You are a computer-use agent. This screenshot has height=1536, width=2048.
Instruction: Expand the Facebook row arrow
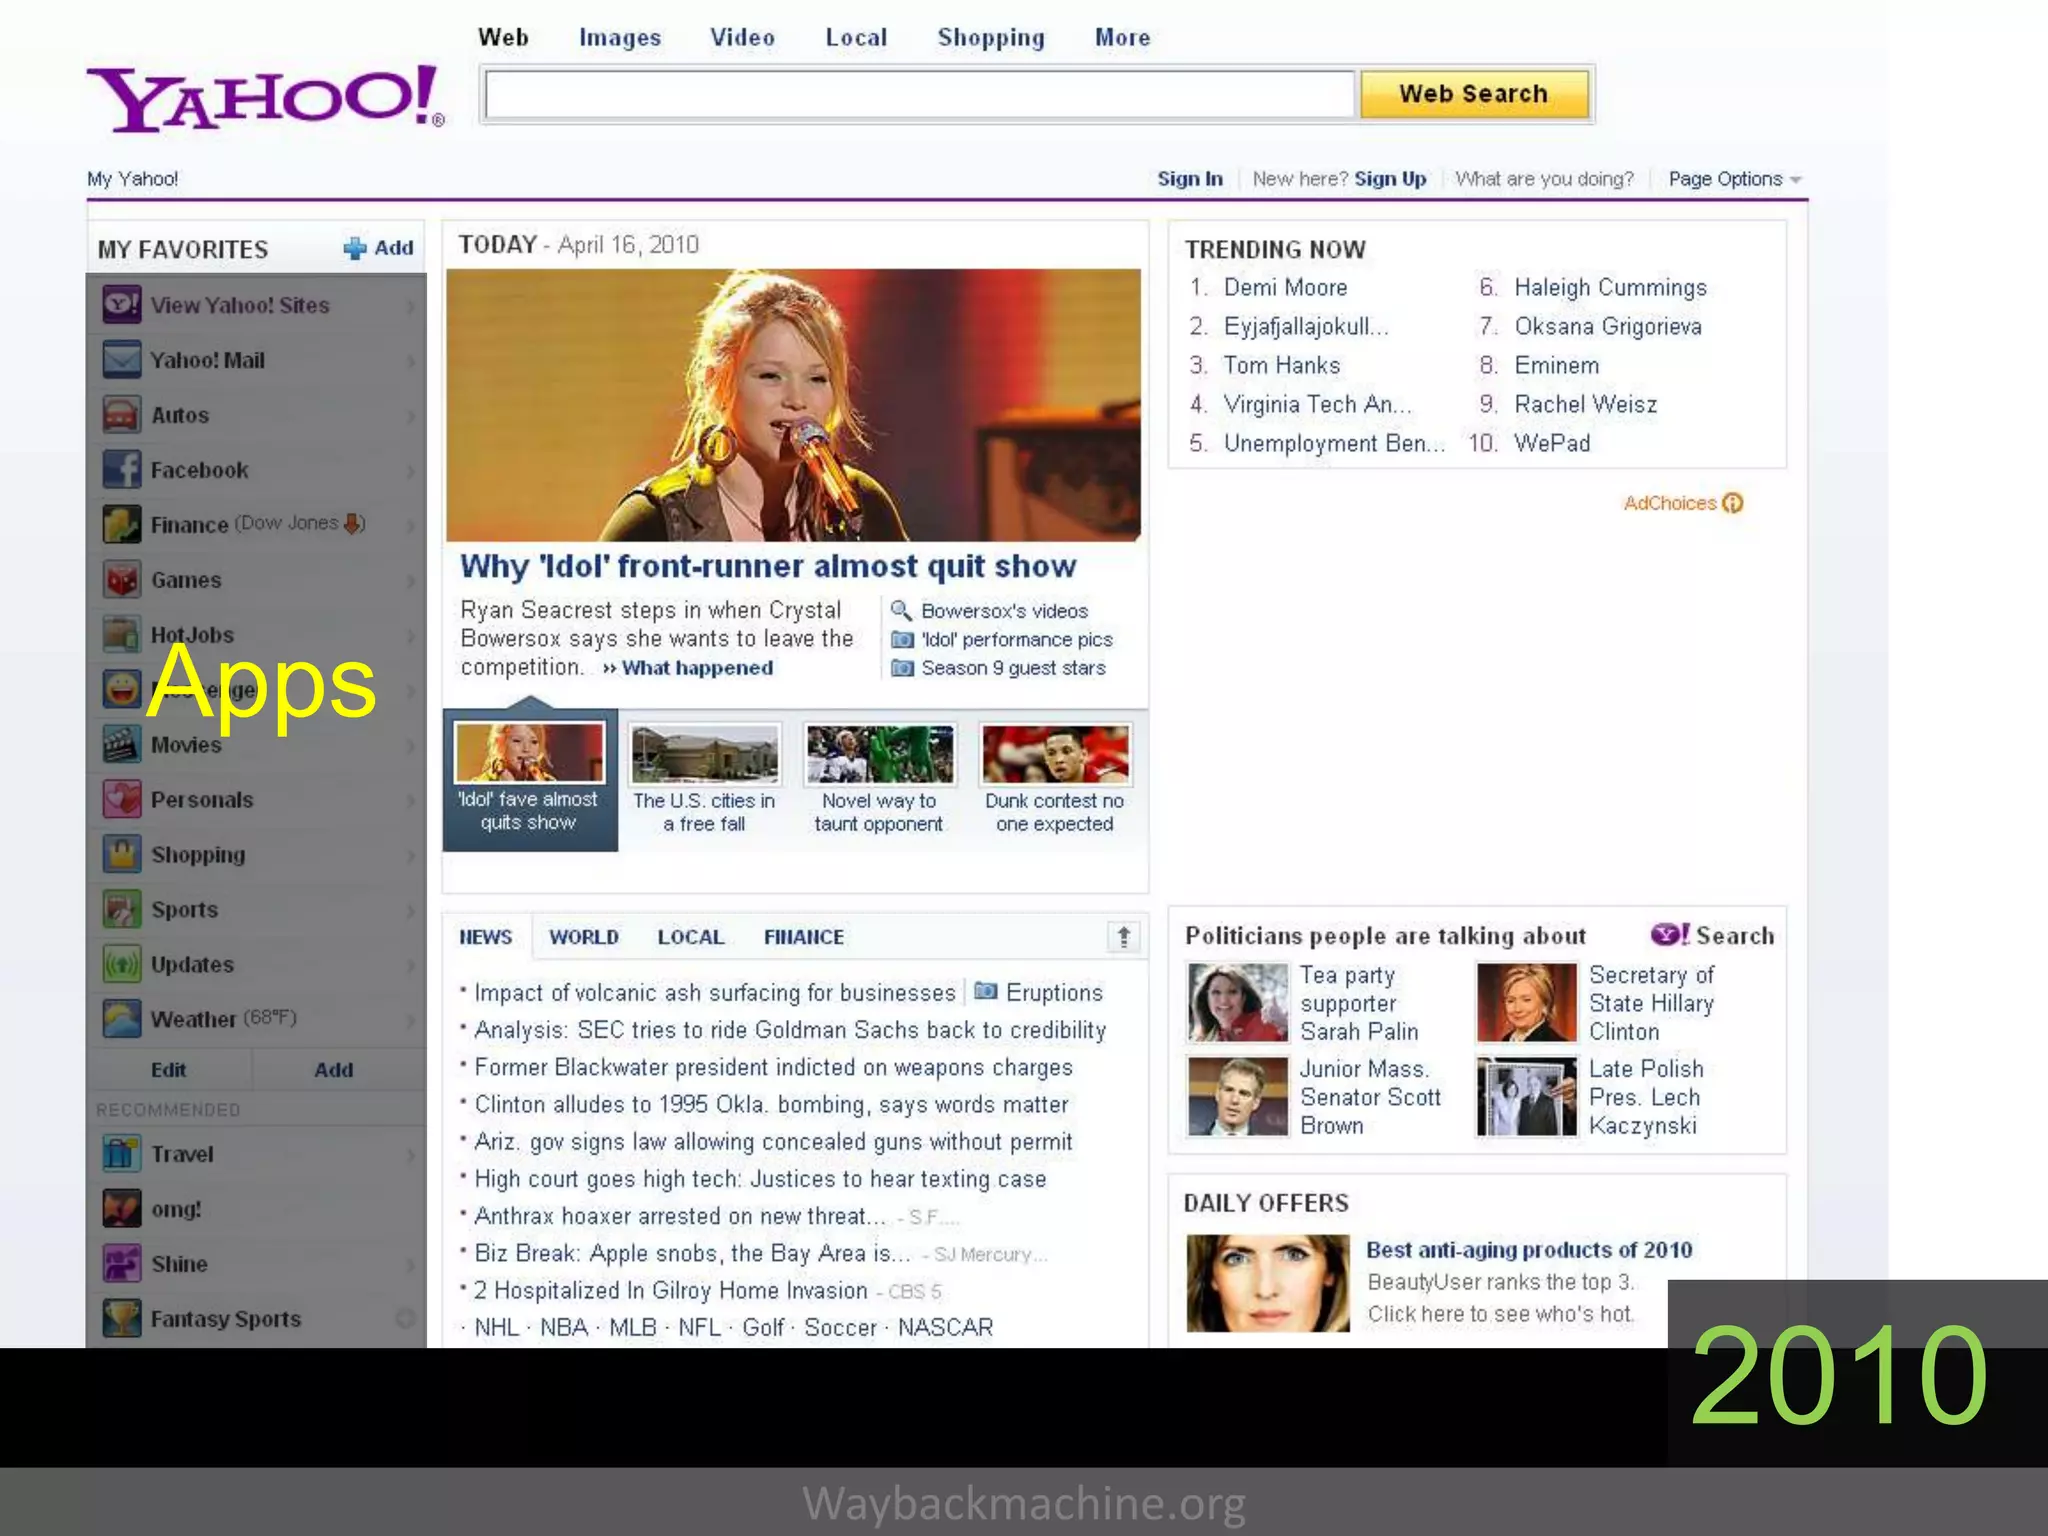[x=411, y=471]
